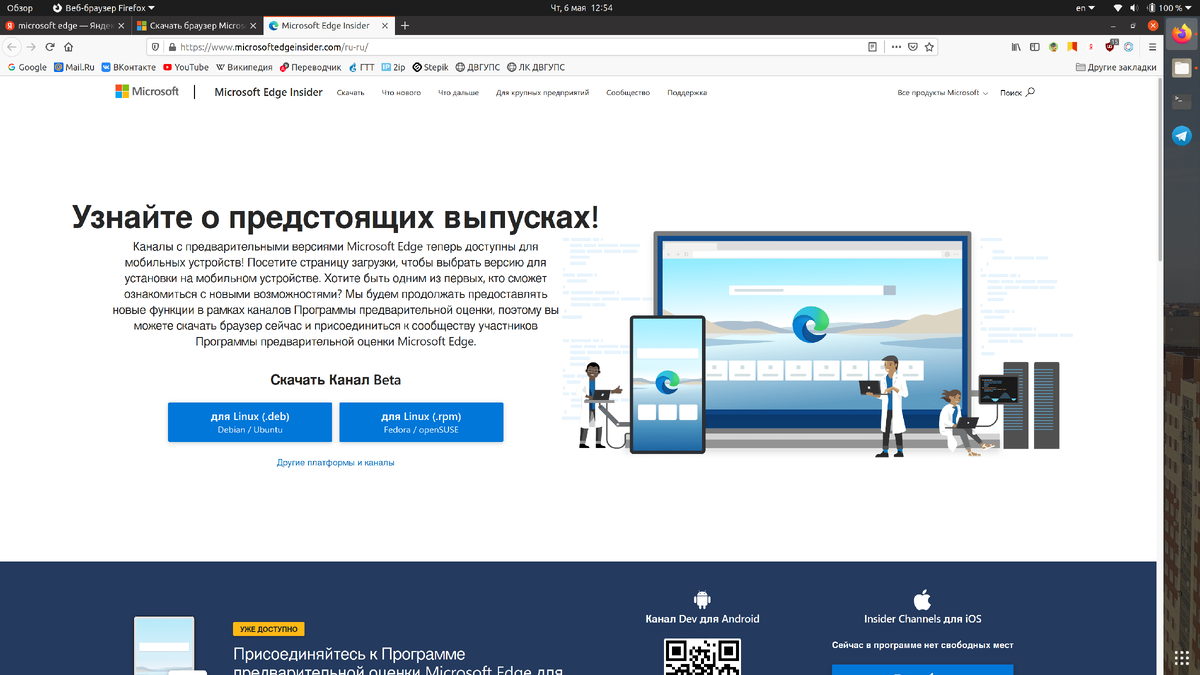Open Скачать nav menu item

(350, 92)
